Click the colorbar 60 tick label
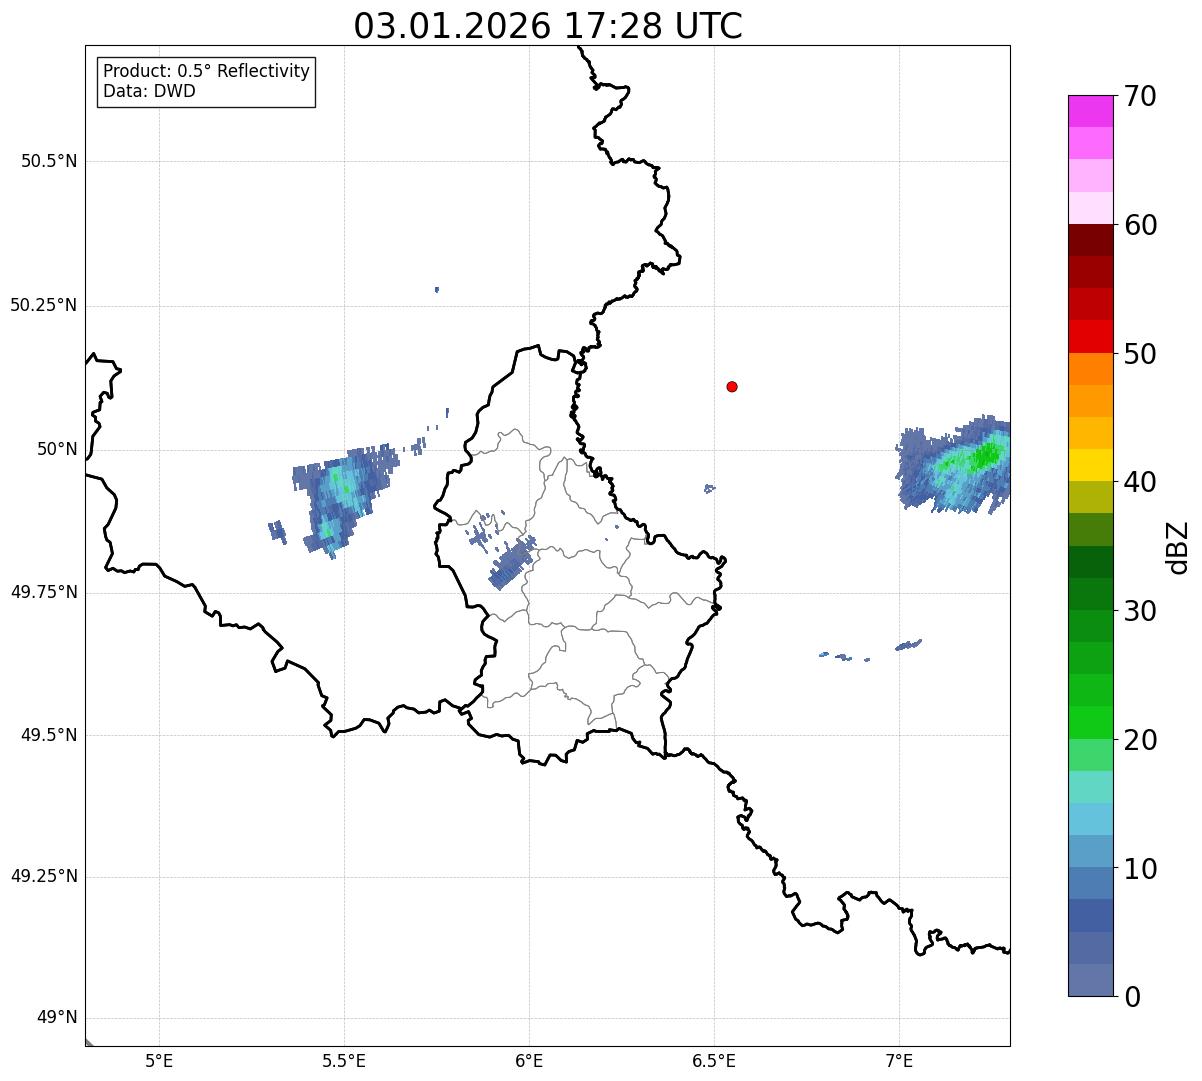Screen dimensions: 1202x1081 (1140, 225)
